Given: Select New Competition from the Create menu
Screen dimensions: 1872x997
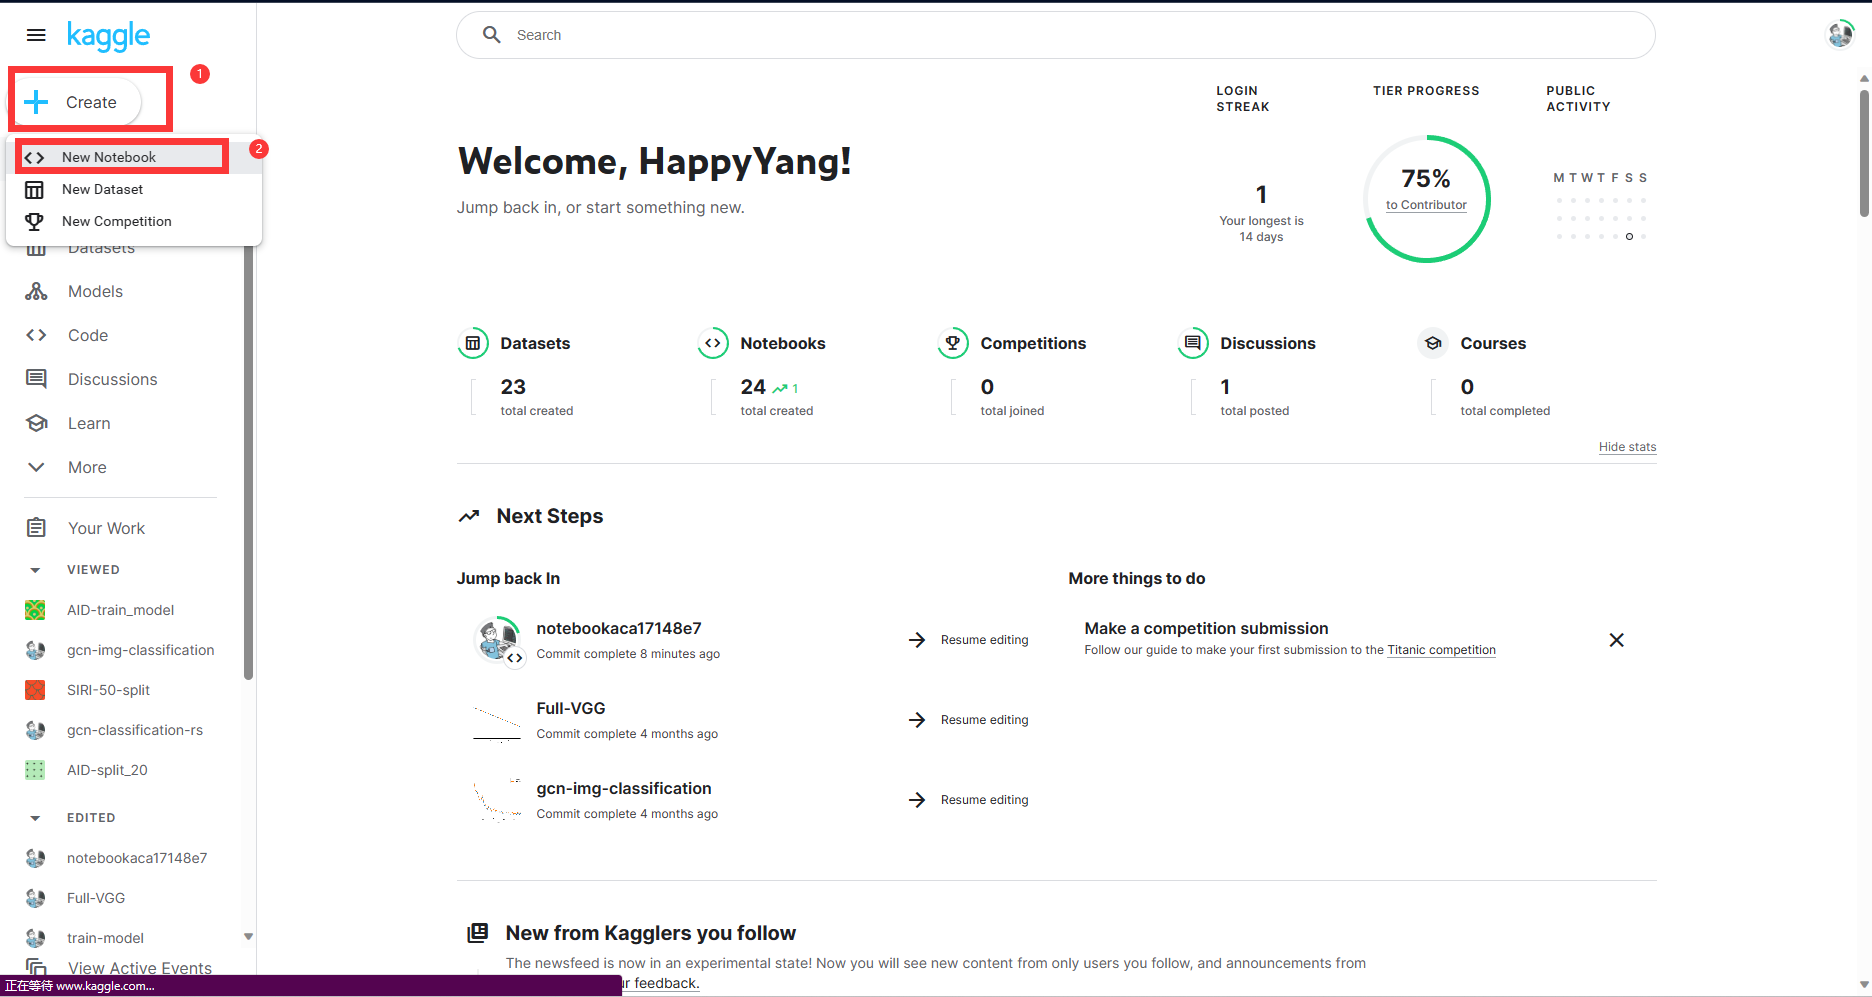Looking at the screenshot, I should click(x=134, y=221).
